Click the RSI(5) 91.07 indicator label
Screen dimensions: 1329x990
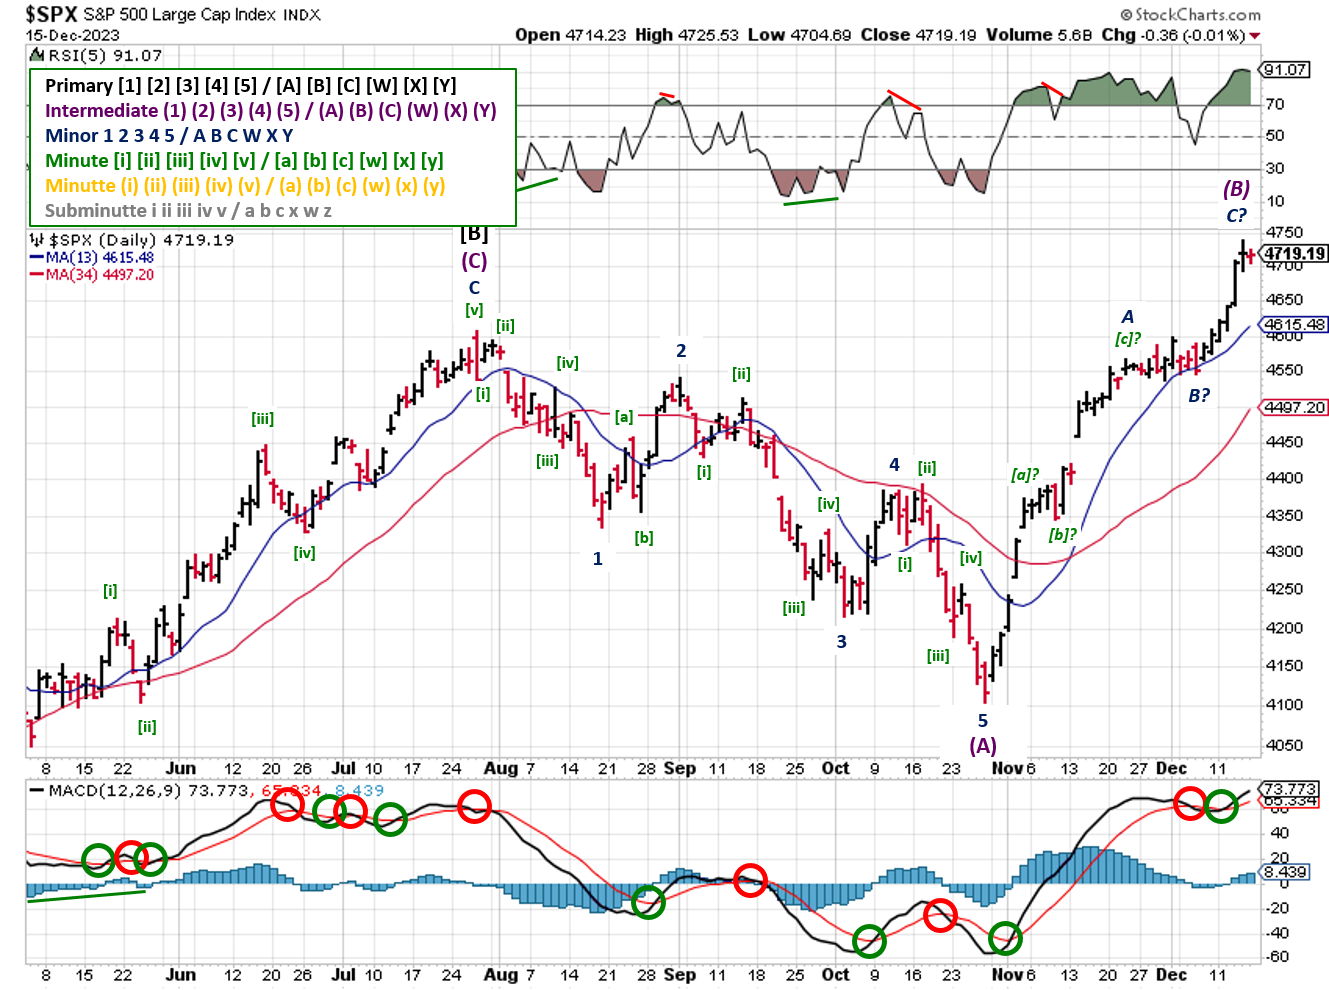click(103, 56)
